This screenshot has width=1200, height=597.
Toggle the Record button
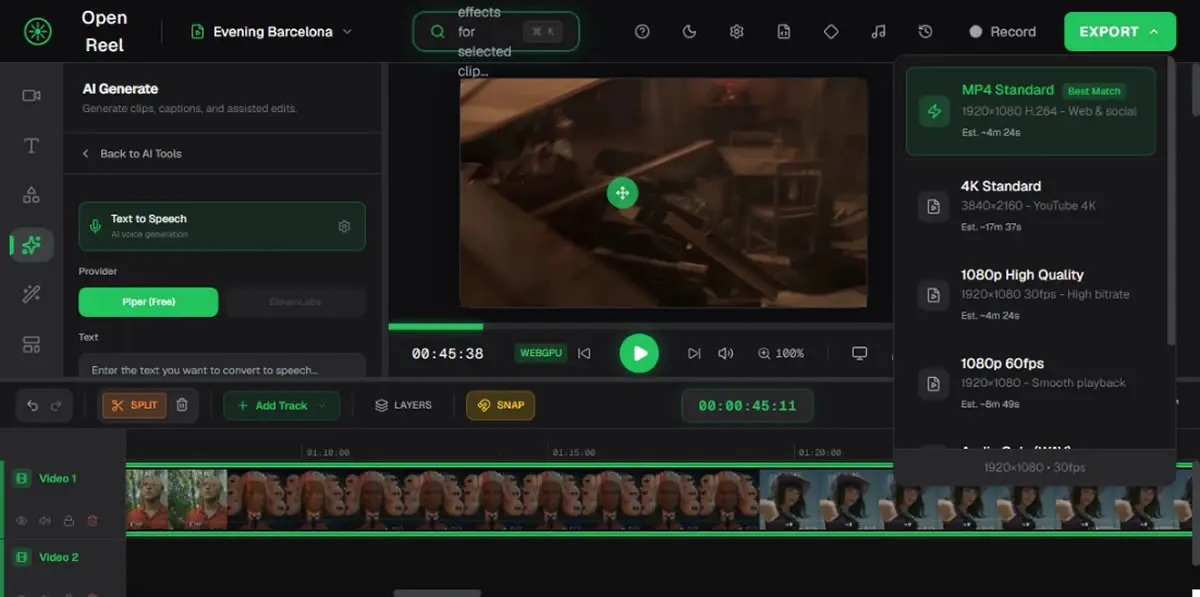(1002, 32)
